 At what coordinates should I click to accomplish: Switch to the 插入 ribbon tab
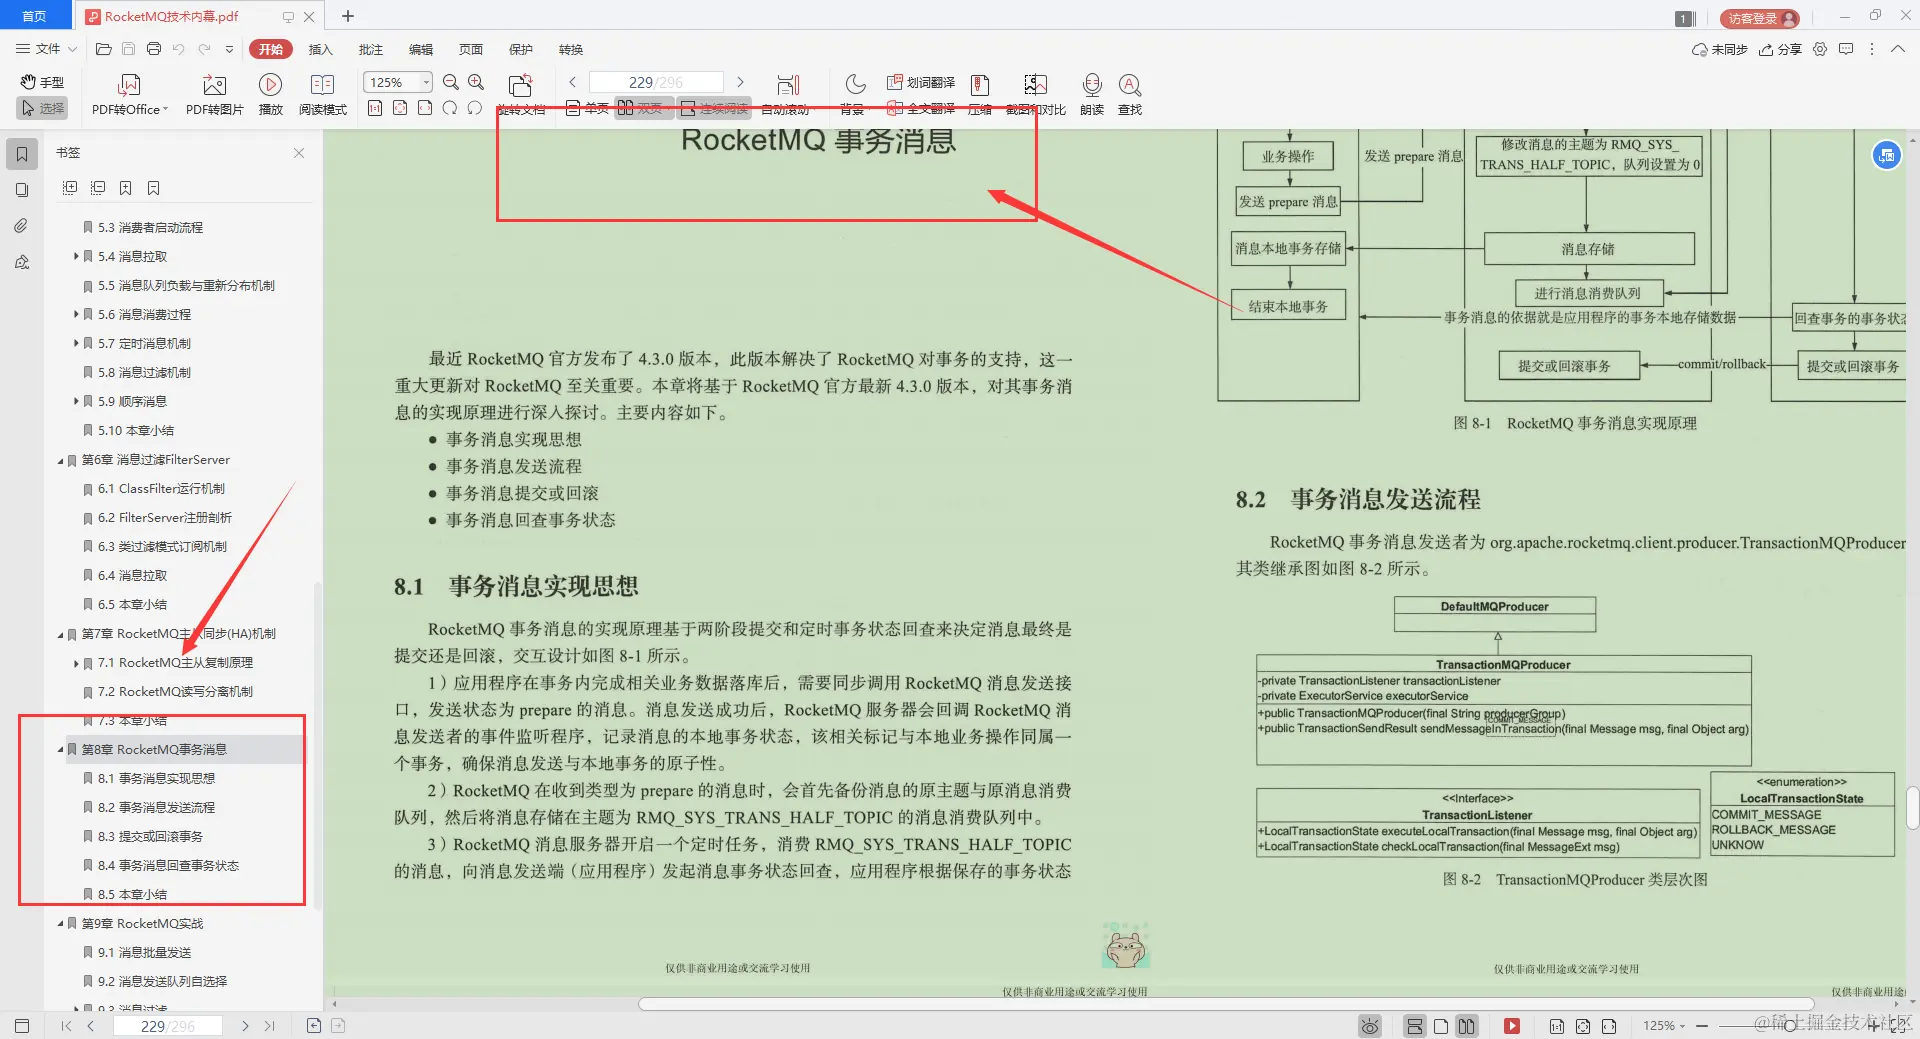click(x=319, y=49)
